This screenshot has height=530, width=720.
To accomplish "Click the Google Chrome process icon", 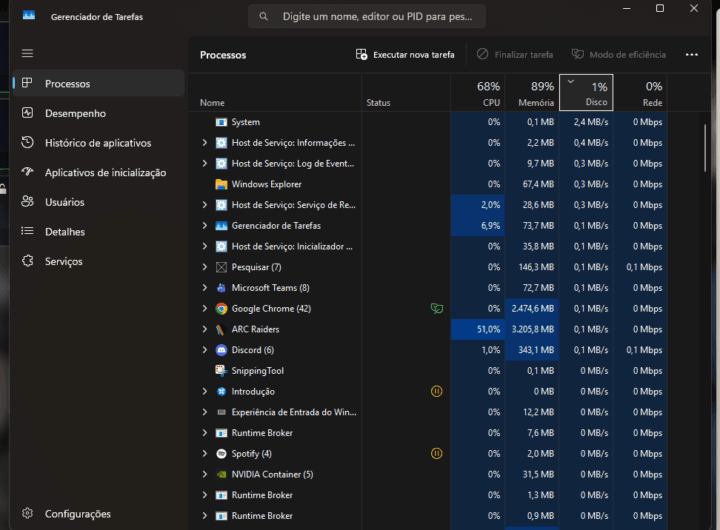I will (221, 309).
